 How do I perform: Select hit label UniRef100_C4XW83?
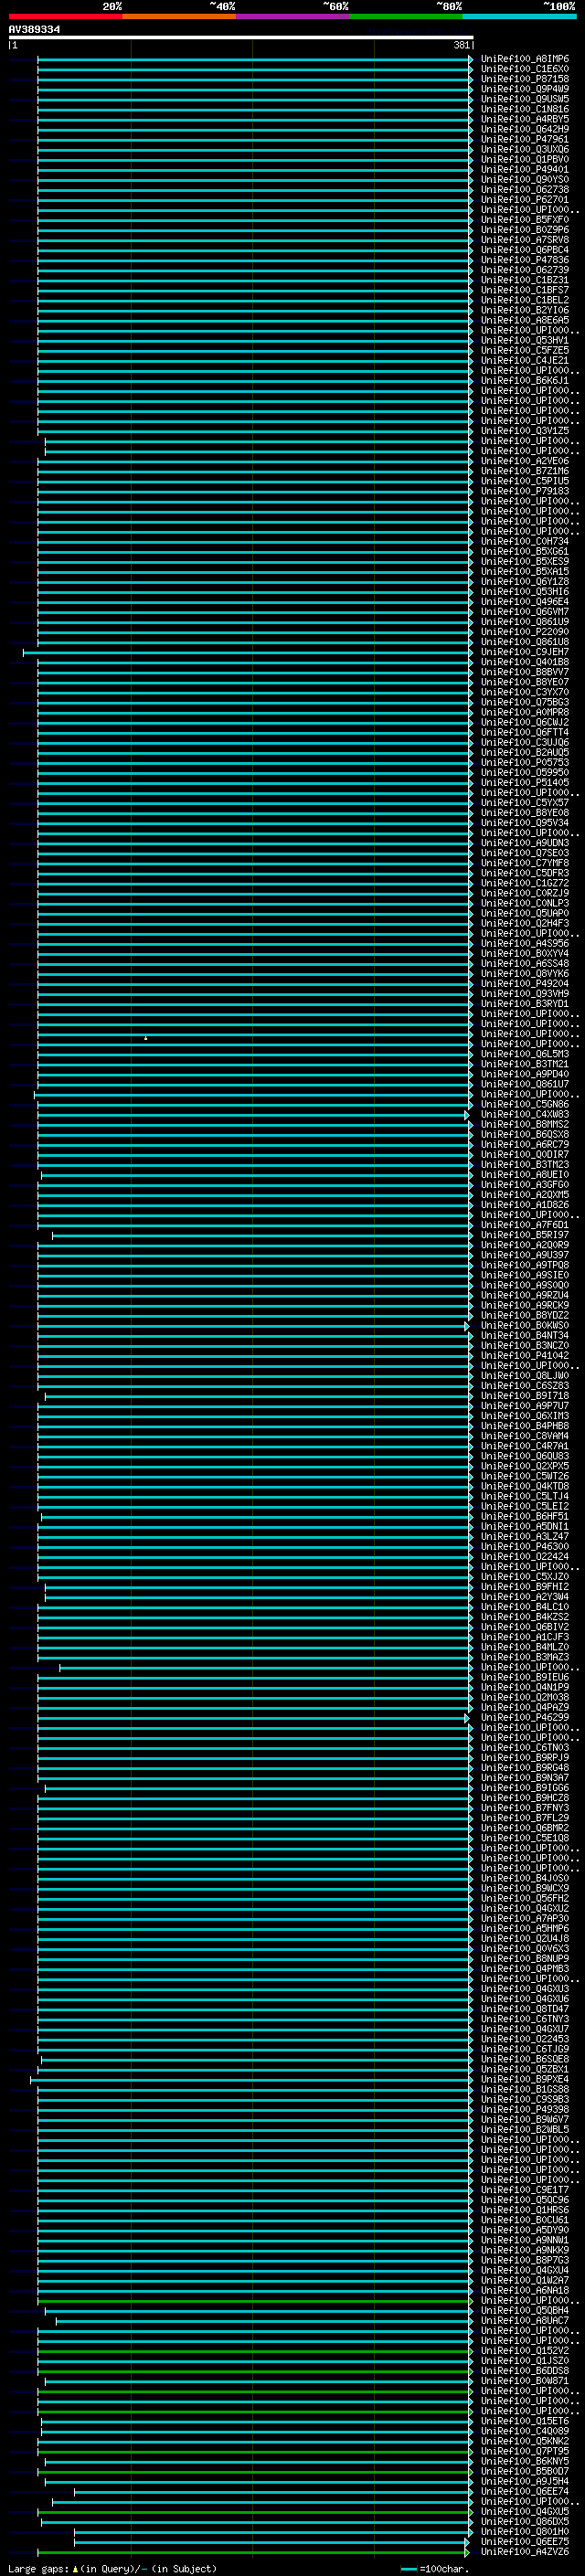pos(524,1114)
